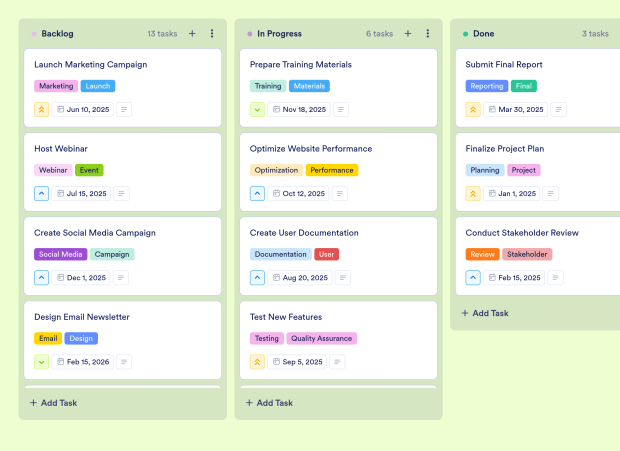Click priority icon on Launch Marketing Campaign
The width and height of the screenshot is (620, 451).
[42, 109]
